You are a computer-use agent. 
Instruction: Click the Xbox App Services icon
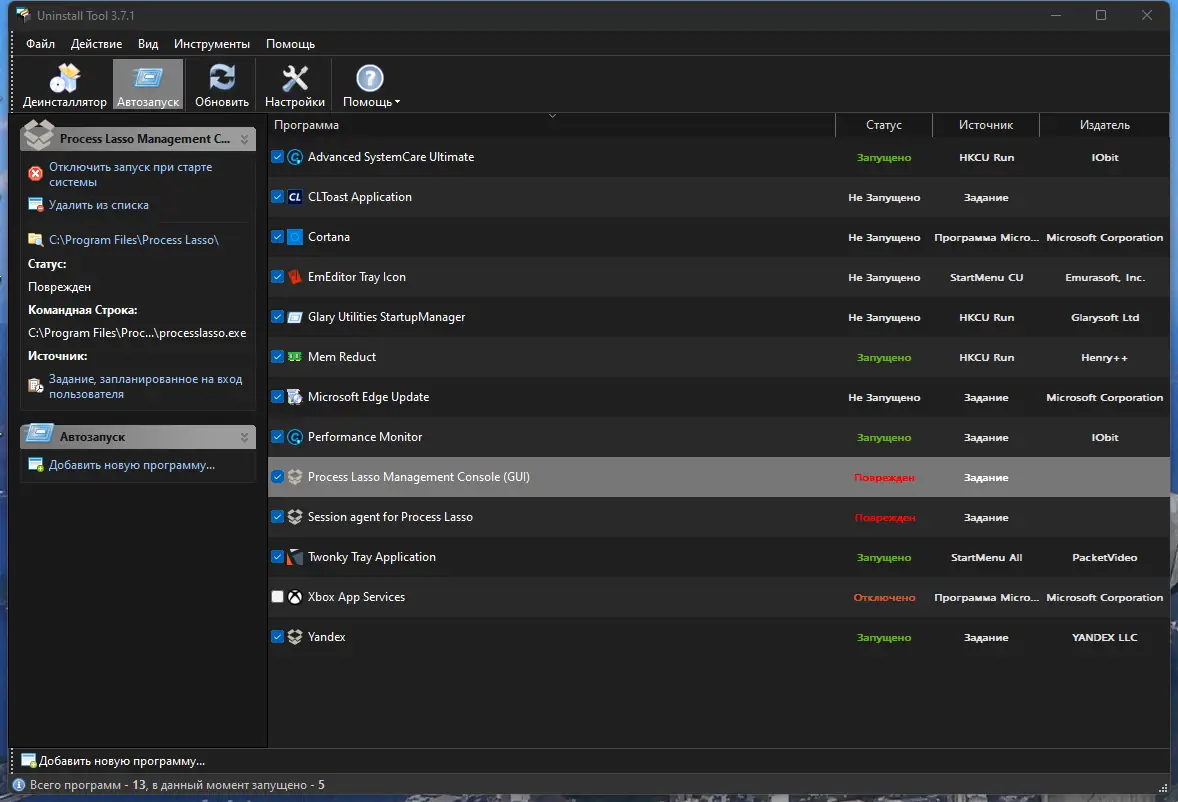pyautogui.click(x=295, y=597)
